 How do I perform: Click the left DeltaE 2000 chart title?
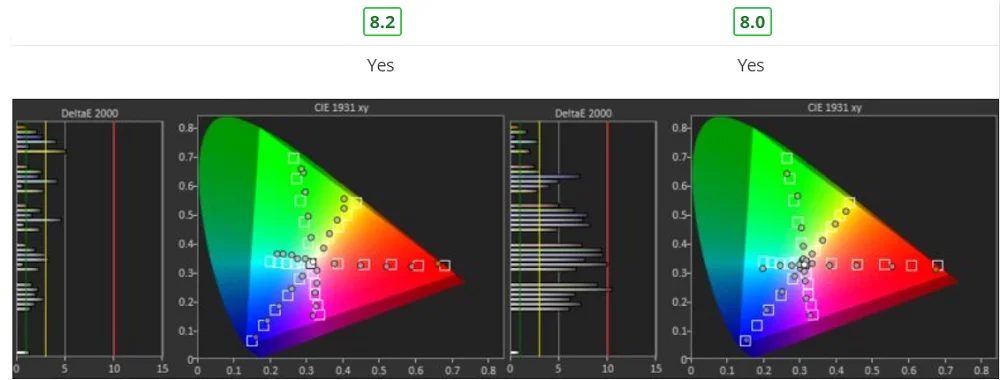click(89, 113)
